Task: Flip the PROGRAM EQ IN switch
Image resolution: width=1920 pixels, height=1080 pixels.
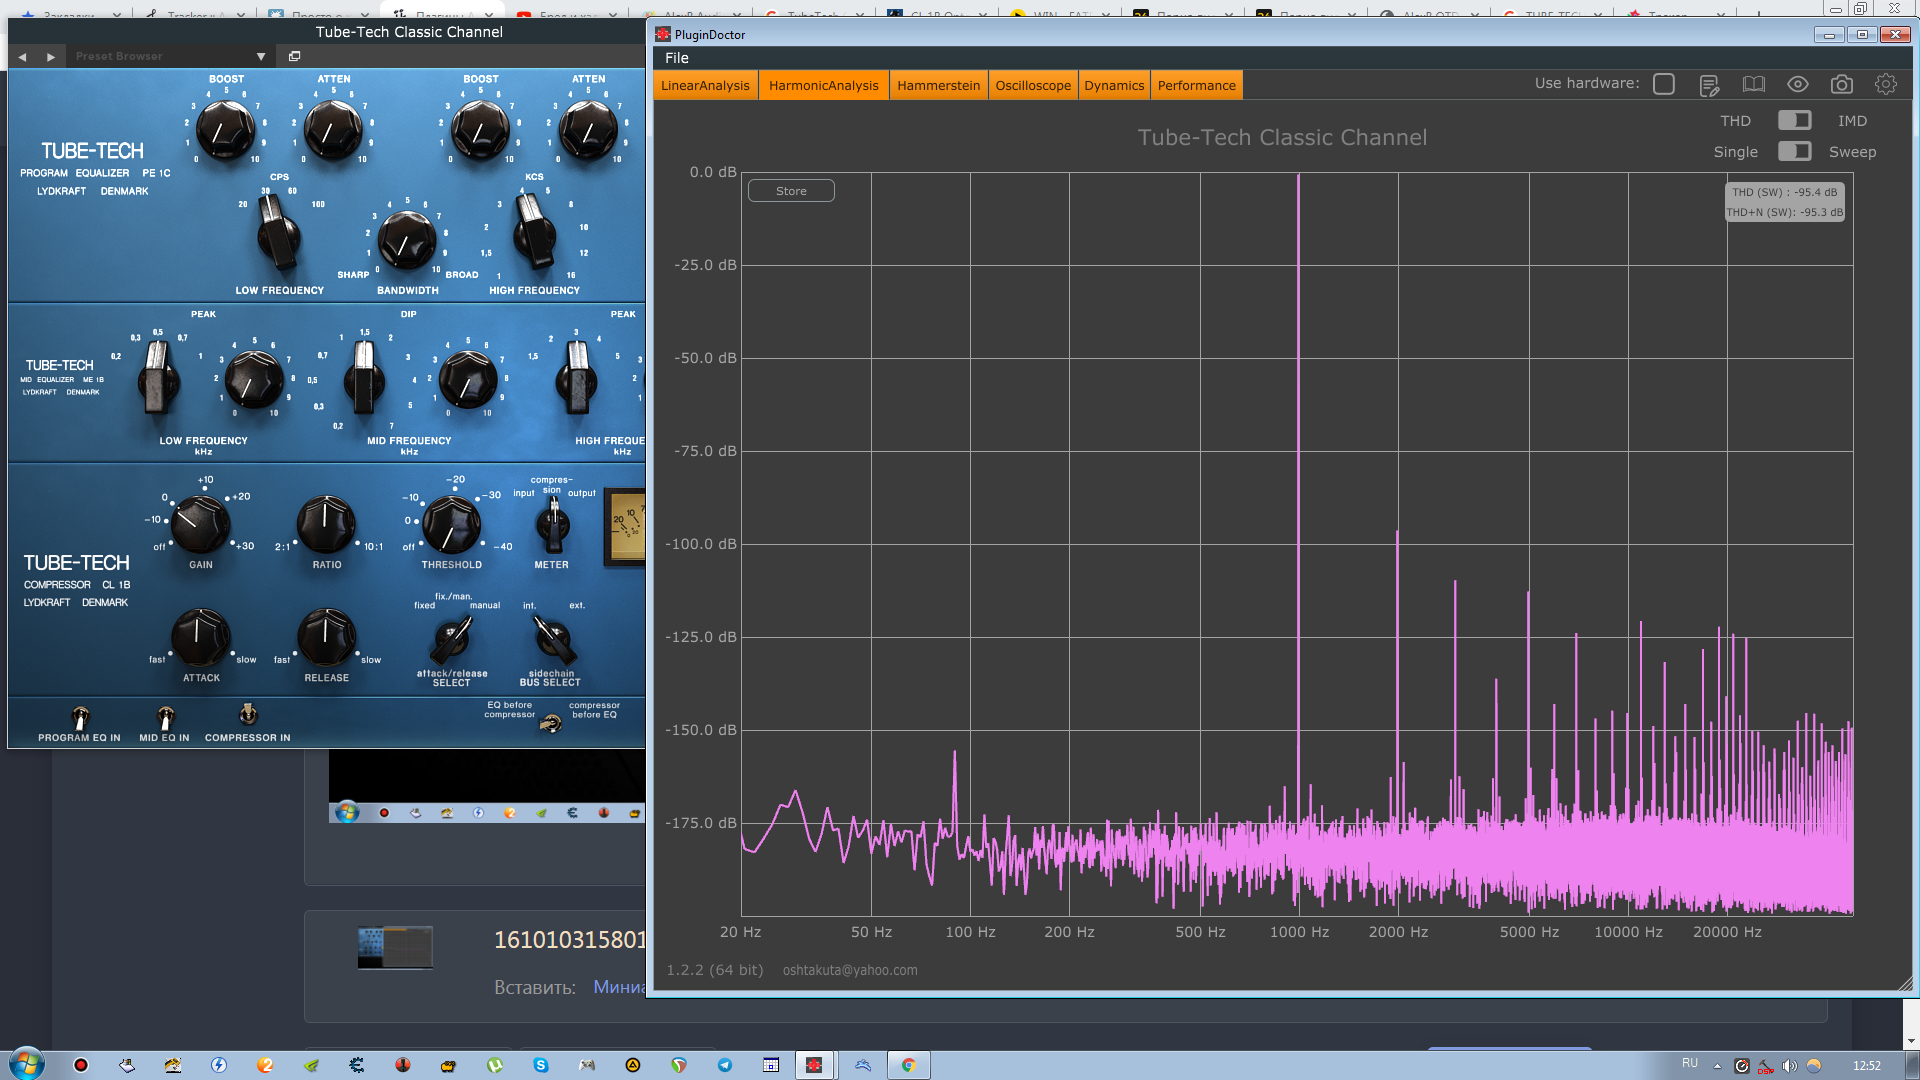Action: pos(80,718)
